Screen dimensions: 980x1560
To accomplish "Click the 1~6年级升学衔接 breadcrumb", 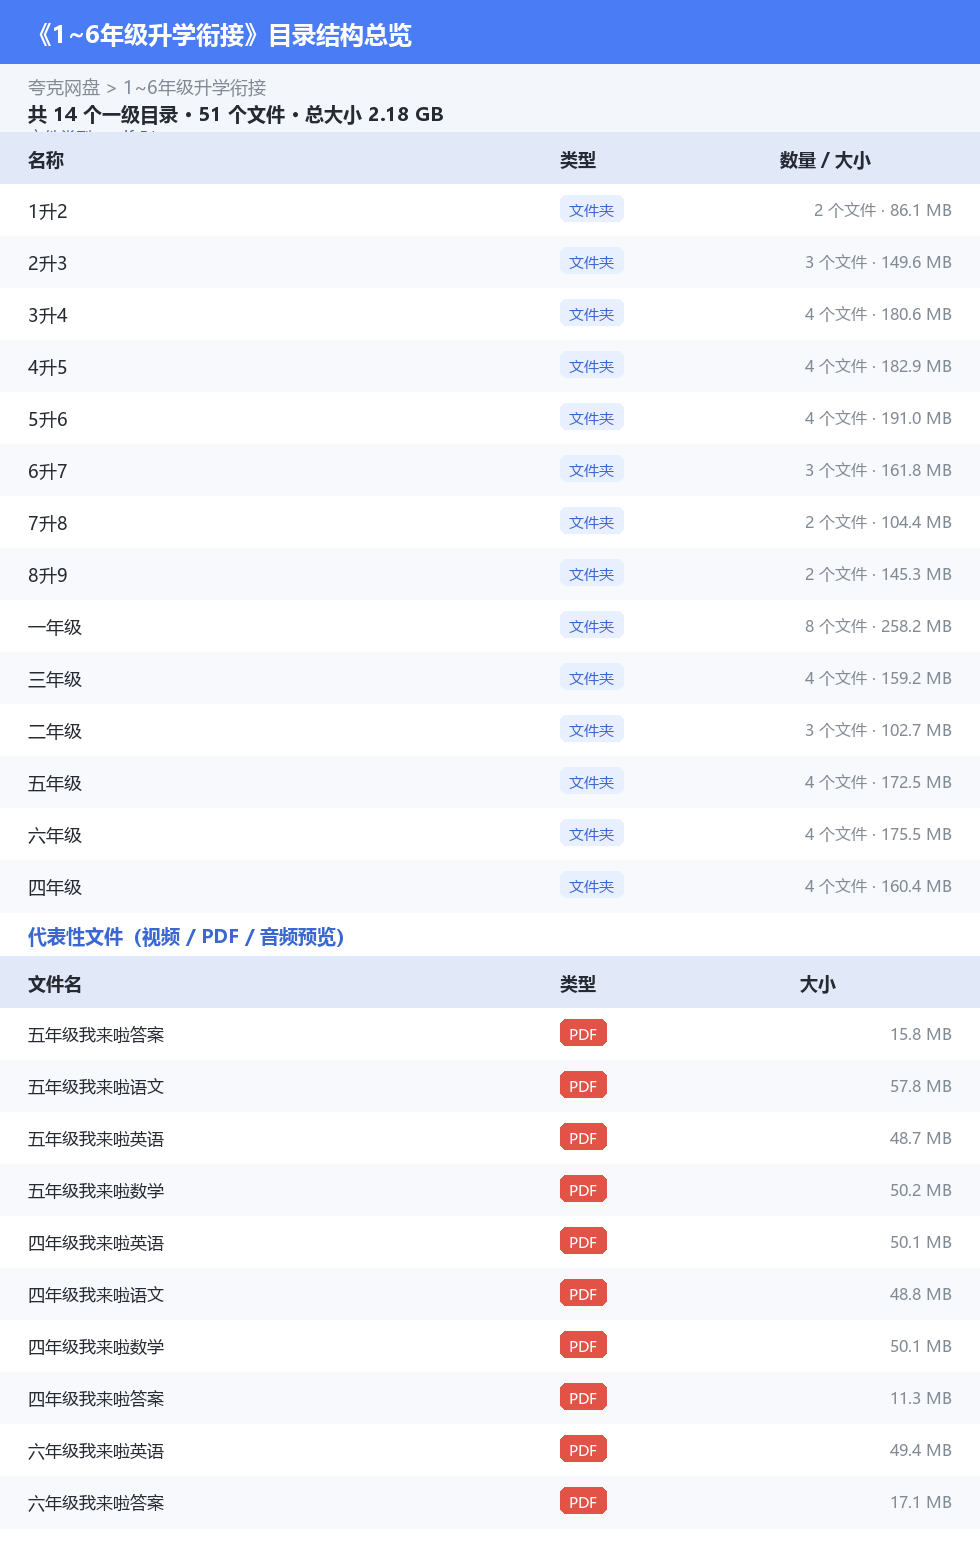I will [195, 88].
